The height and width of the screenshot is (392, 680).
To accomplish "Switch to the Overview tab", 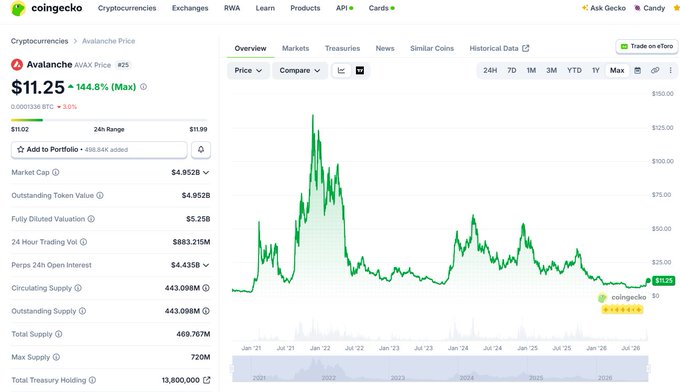I will coord(251,48).
